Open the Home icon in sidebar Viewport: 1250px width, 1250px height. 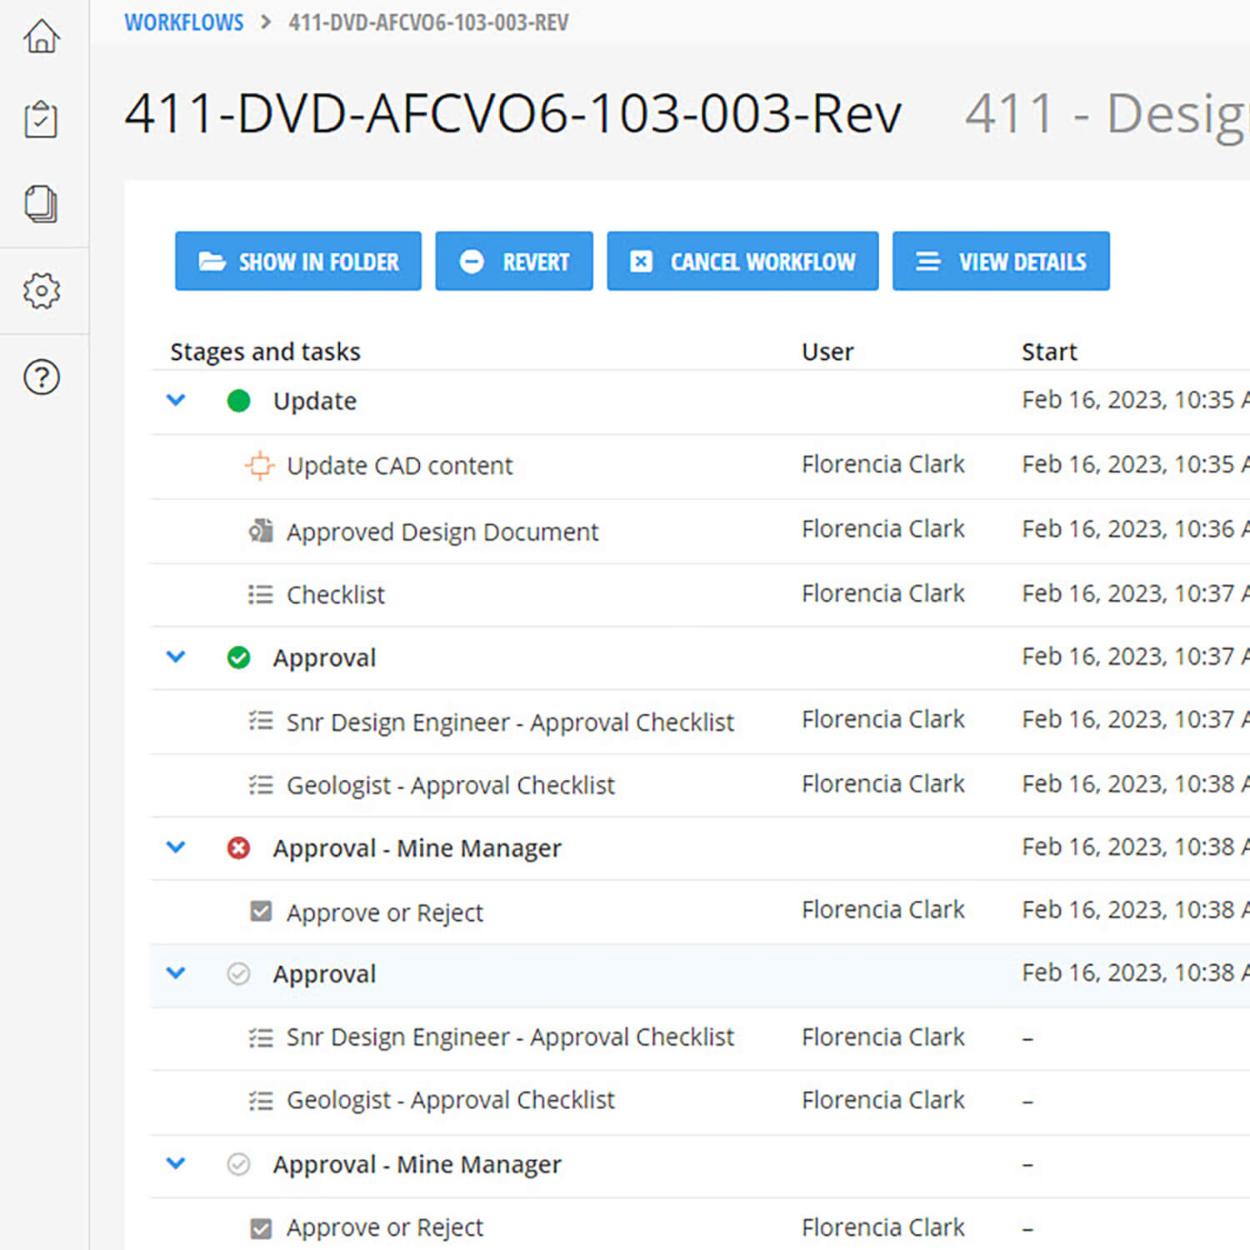[42, 37]
